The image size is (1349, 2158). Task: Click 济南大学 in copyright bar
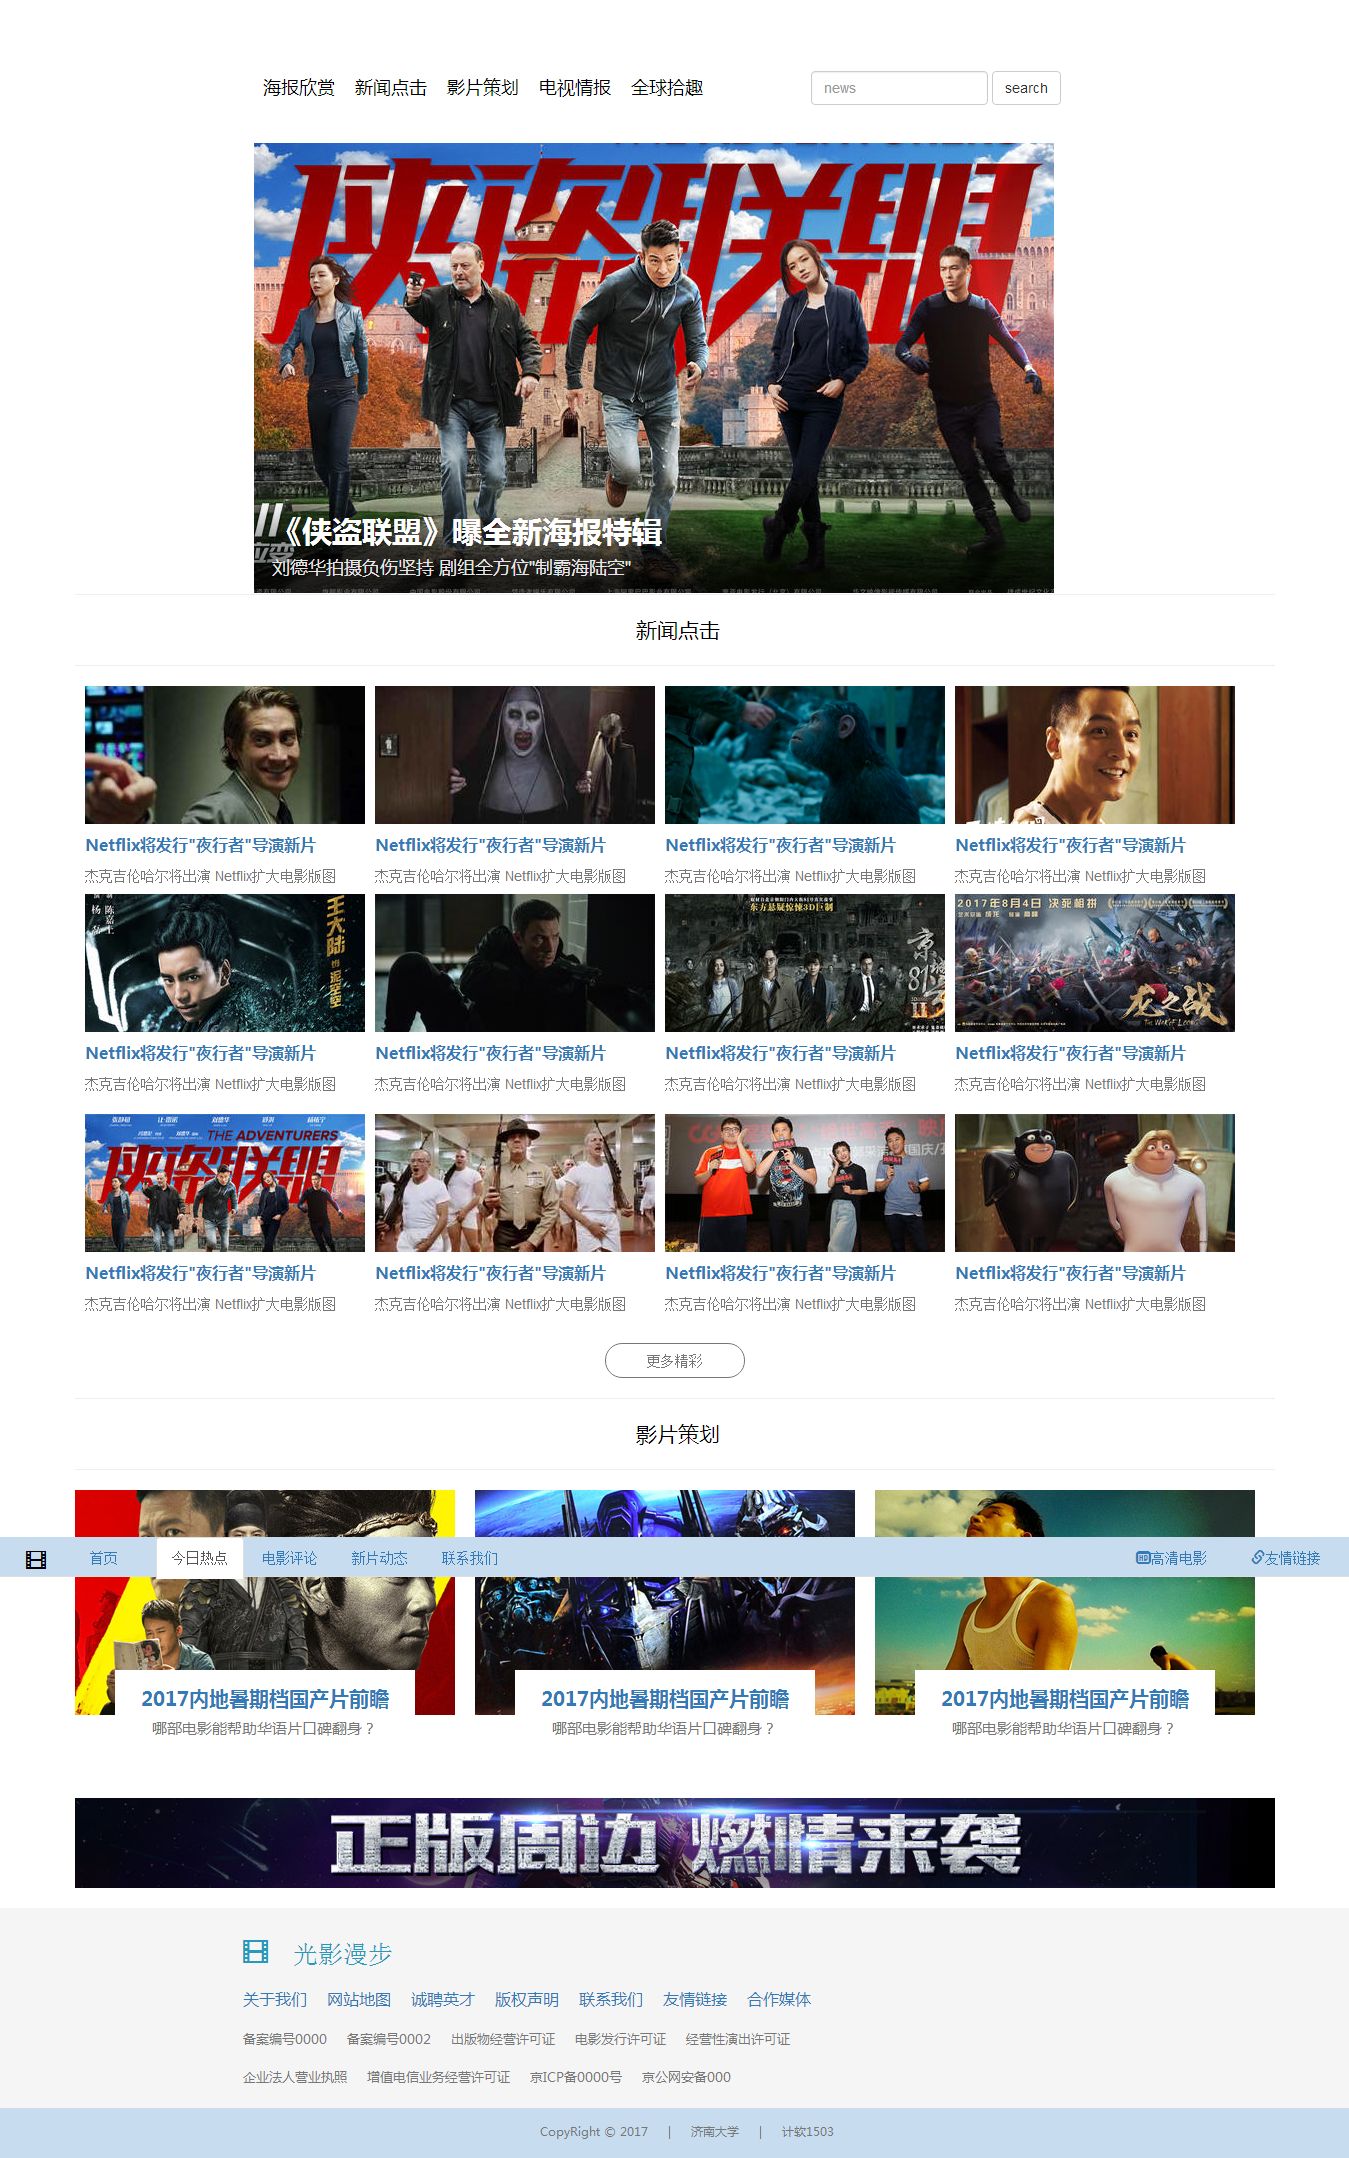715,2132
